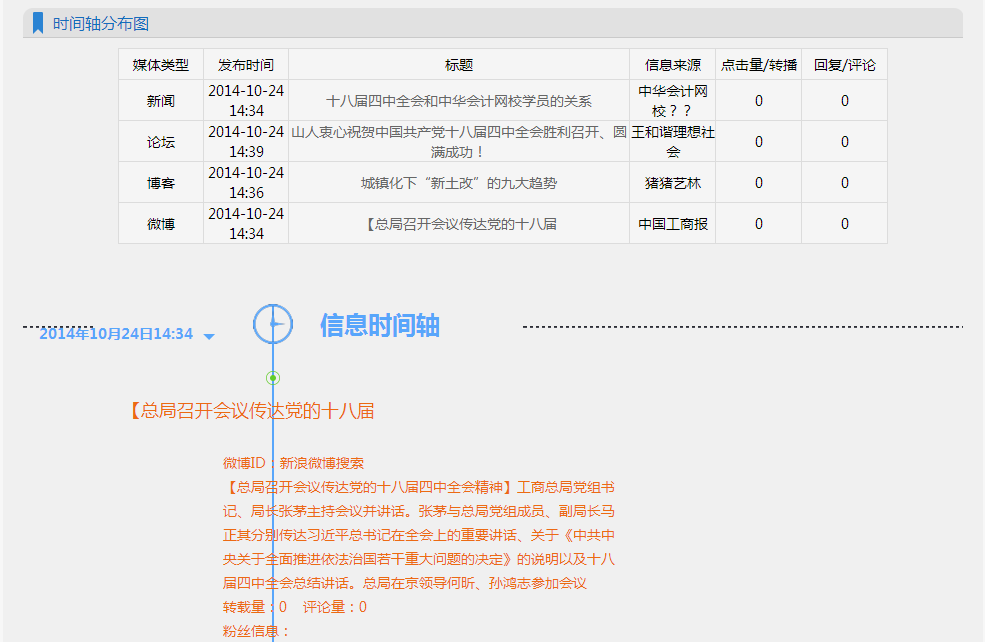Expand the date dropdown arrow beside 2014年10月24日14:34
985x642 pixels.
tap(209, 336)
